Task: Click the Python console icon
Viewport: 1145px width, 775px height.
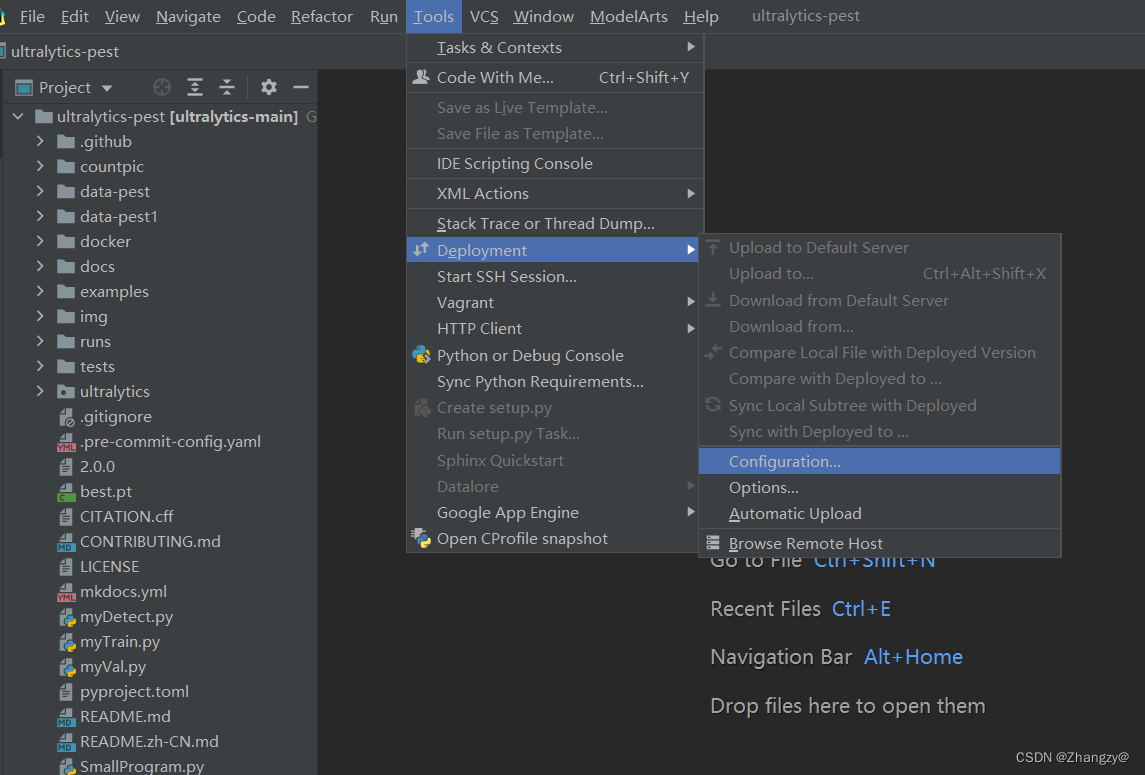Action: (x=421, y=355)
